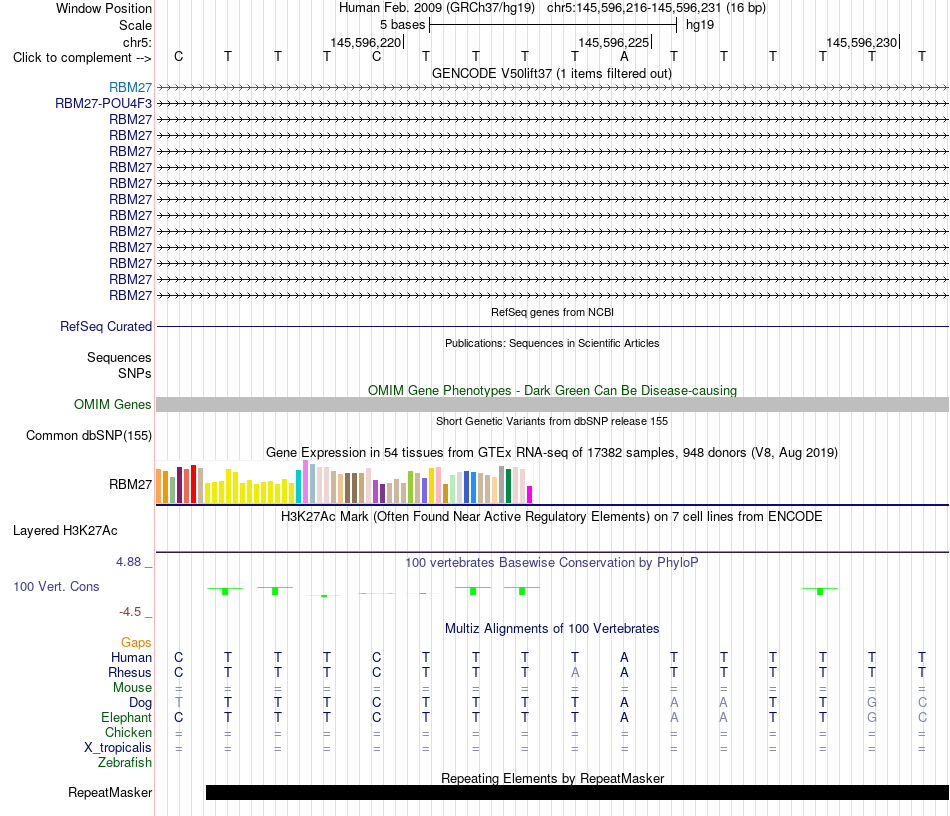Click the gray OMIM Genes bar
The width and height of the screenshot is (950, 816).
click(x=552, y=405)
